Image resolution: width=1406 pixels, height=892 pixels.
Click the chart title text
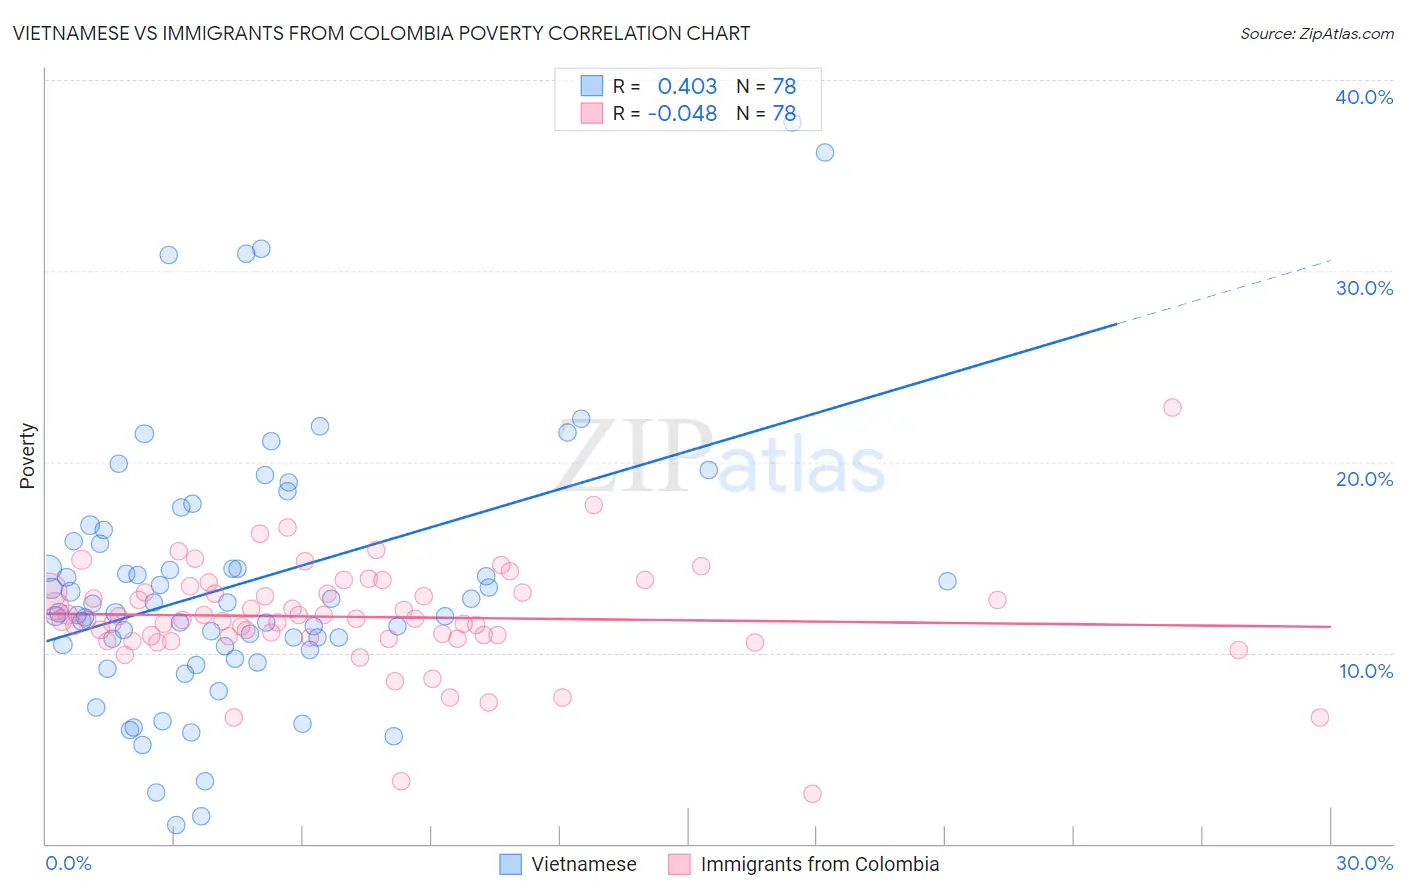tap(381, 33)
